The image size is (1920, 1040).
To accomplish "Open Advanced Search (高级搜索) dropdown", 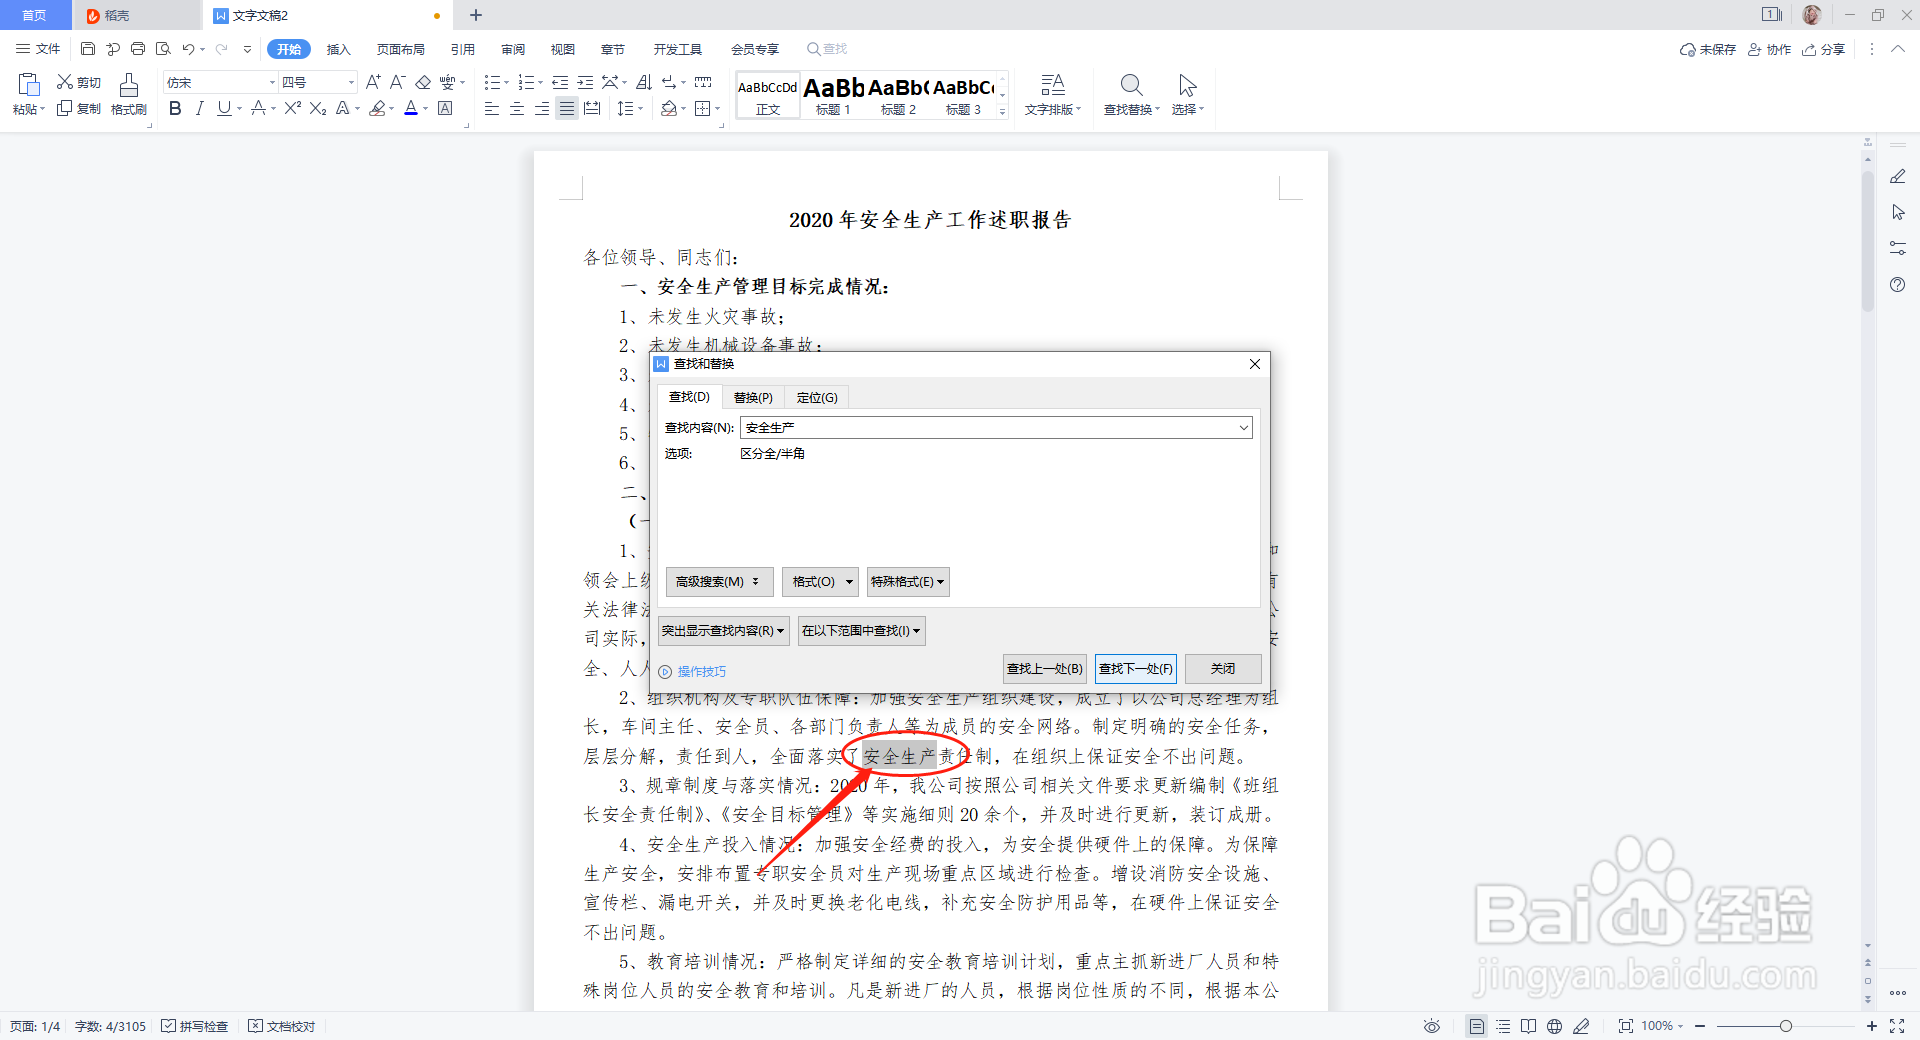I will 719,582.
